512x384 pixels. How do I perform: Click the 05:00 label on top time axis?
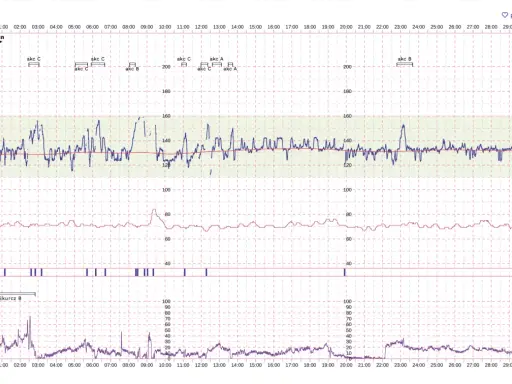74,27
